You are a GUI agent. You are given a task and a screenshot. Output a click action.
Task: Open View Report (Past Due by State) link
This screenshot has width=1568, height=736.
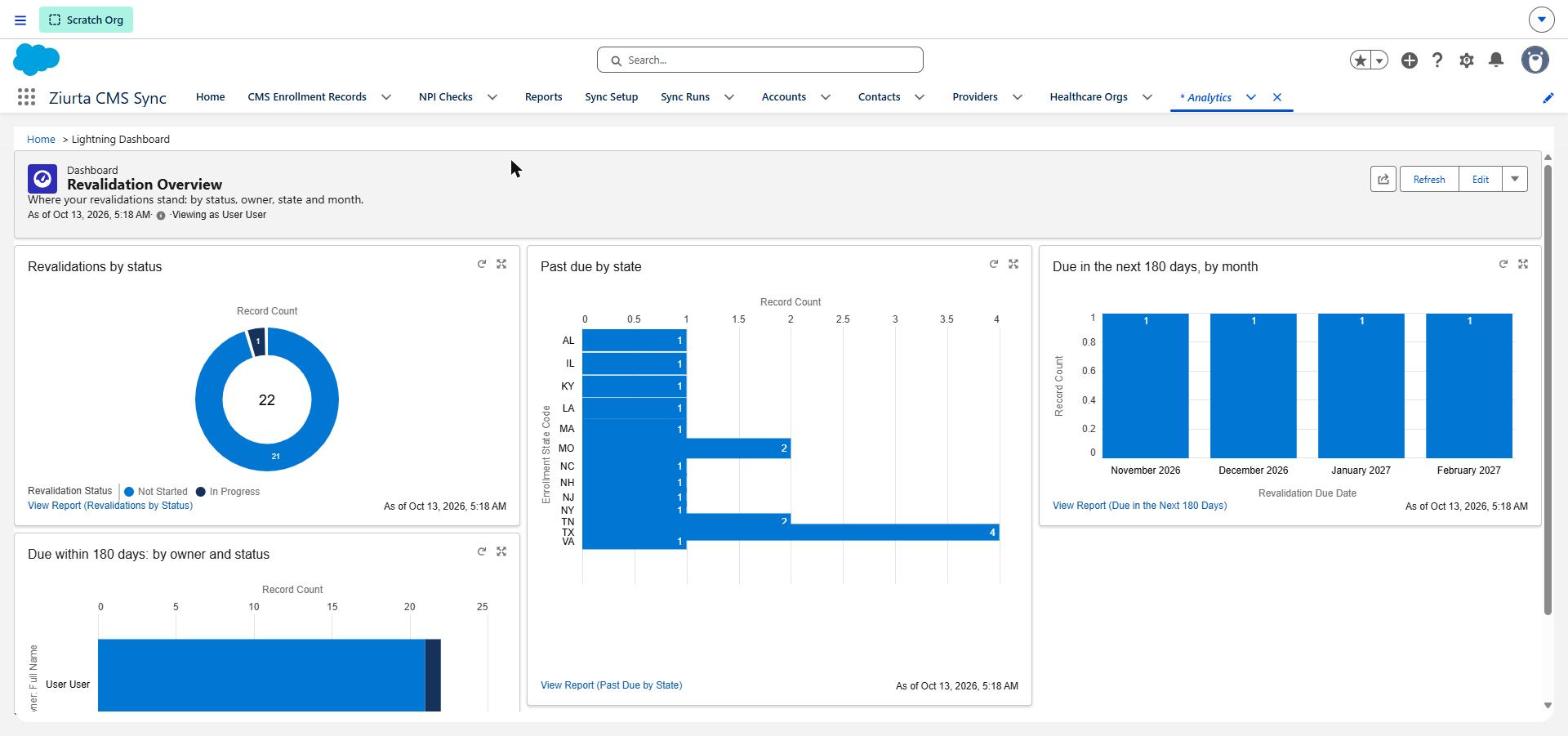coord(611,686)
